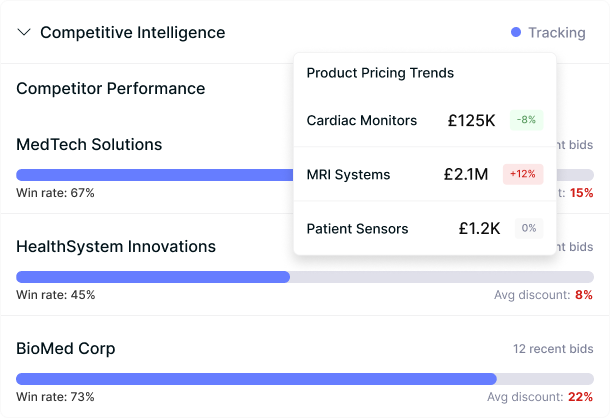Select the MRI Systems pricing row
The image size is (610, 418).
pyautogui.click(x=348, y=175)
